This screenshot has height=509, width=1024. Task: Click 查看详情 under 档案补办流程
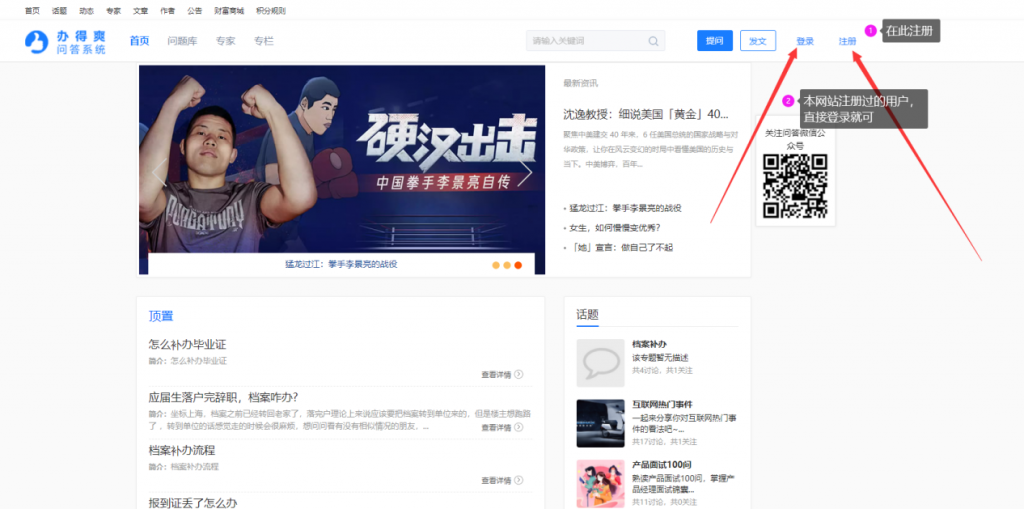click(x=496, y=480)
